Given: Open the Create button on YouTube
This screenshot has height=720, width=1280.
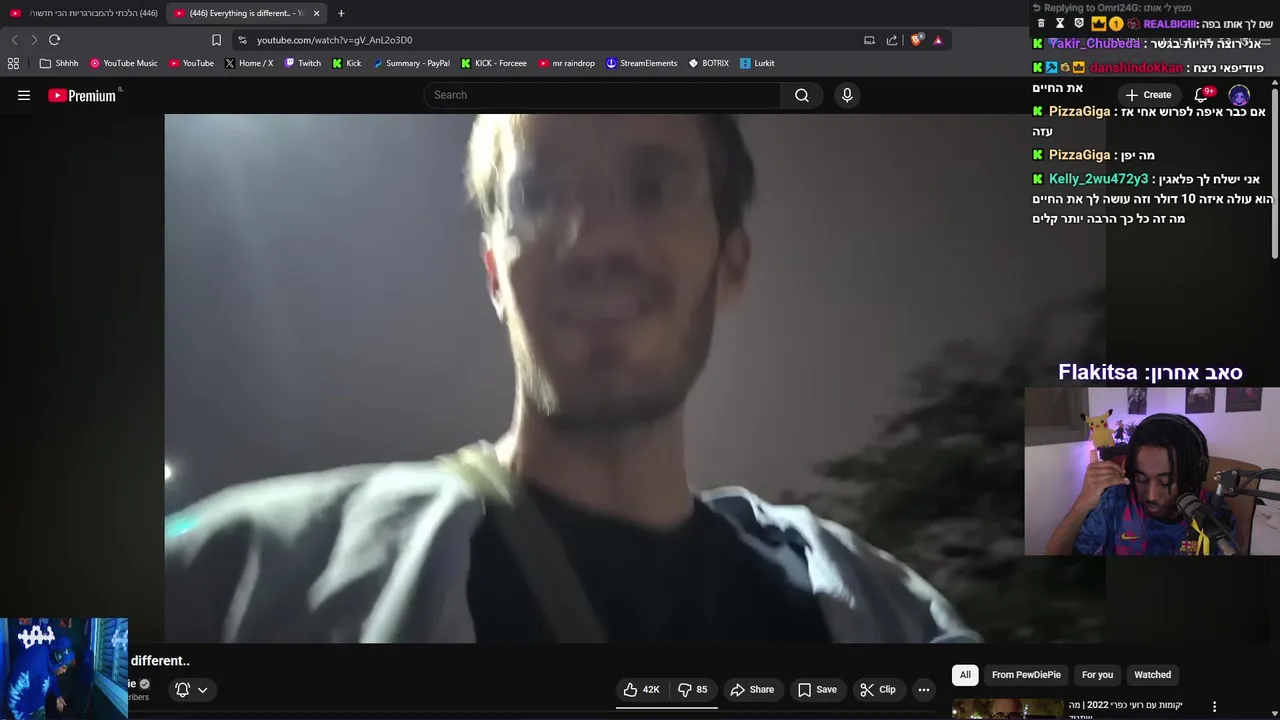Looking at the screenshot, I should point(1148,95).
